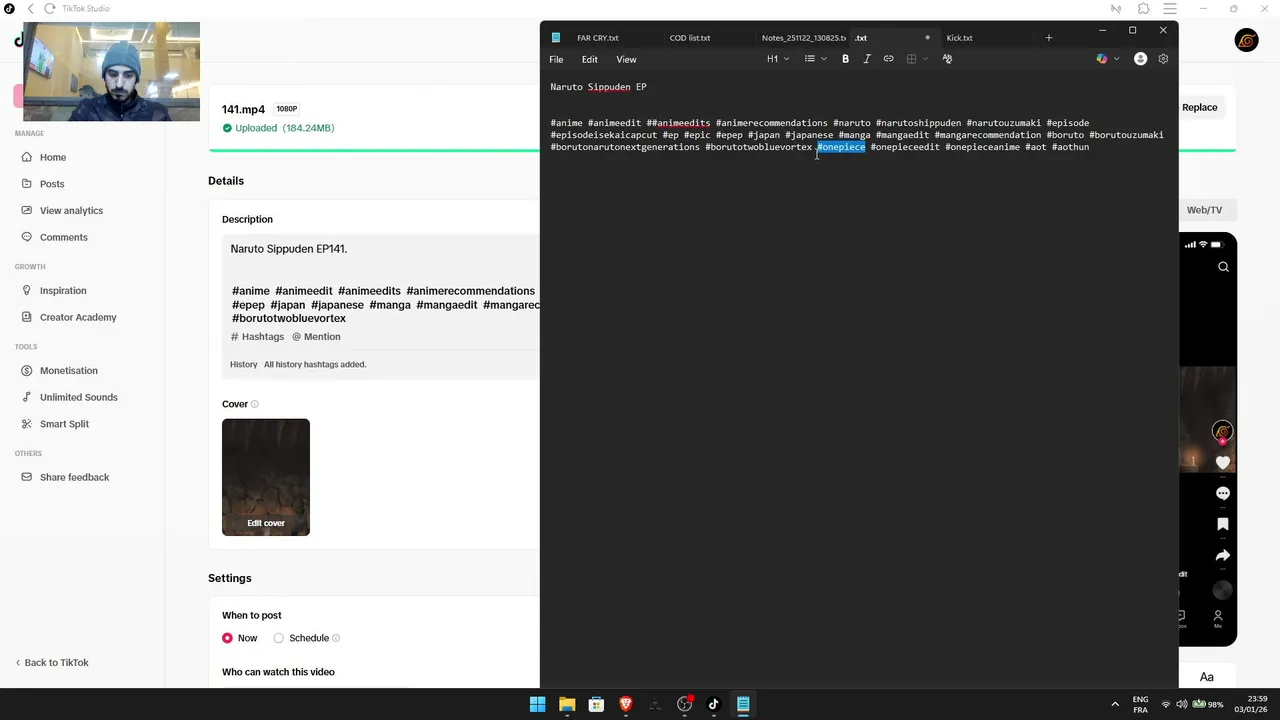This screenshot has width=1280, height=720.
Task: Open the Notepad File menu
Action: pos(556,59)
